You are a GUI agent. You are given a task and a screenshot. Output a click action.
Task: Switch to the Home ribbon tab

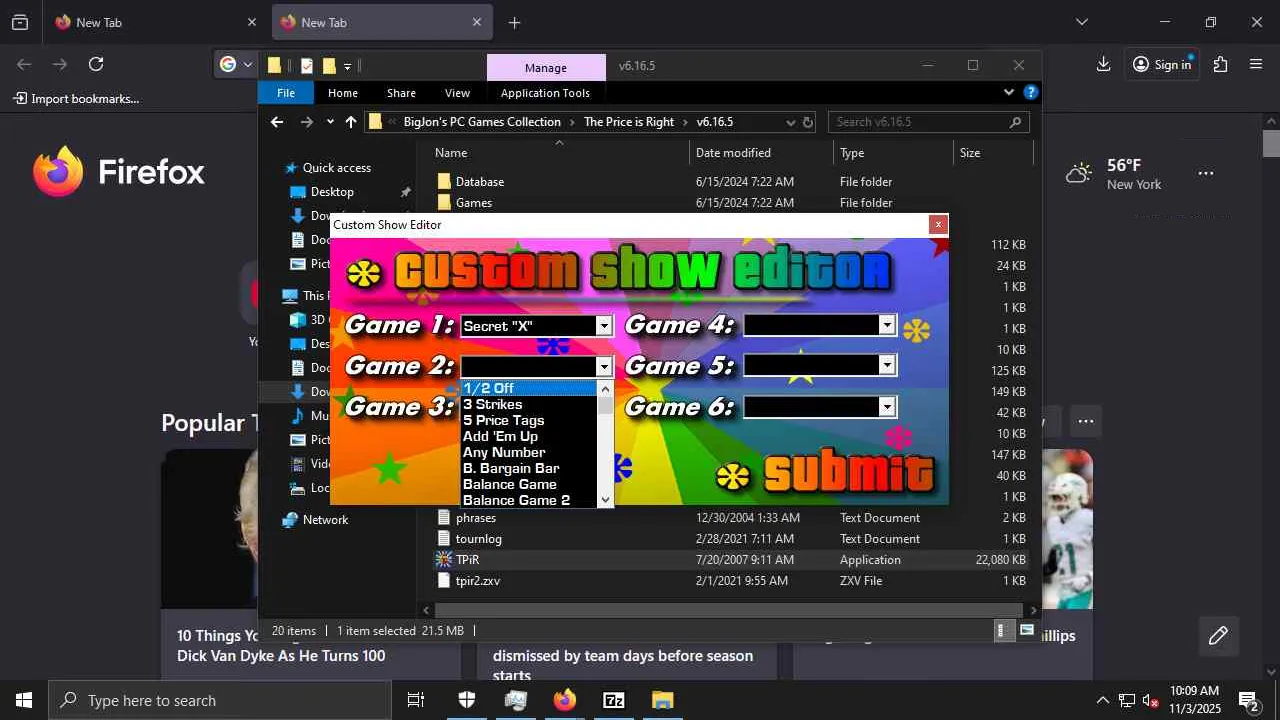tap(343, 93)
